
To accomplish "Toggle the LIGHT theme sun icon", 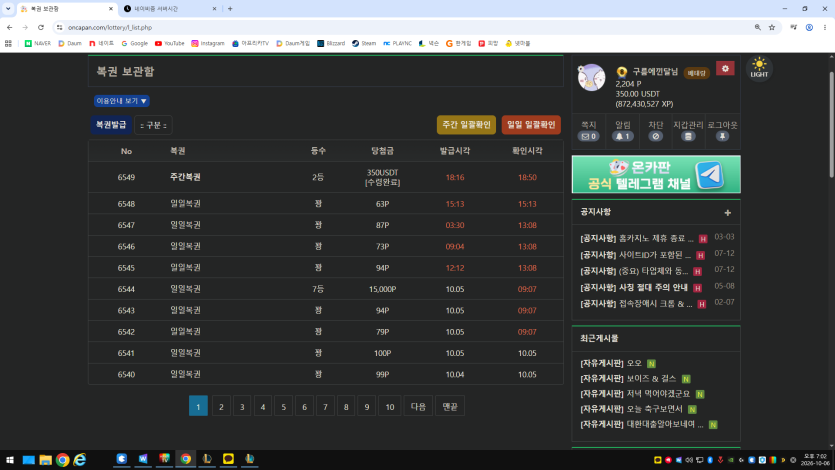I will click(759, 68).
